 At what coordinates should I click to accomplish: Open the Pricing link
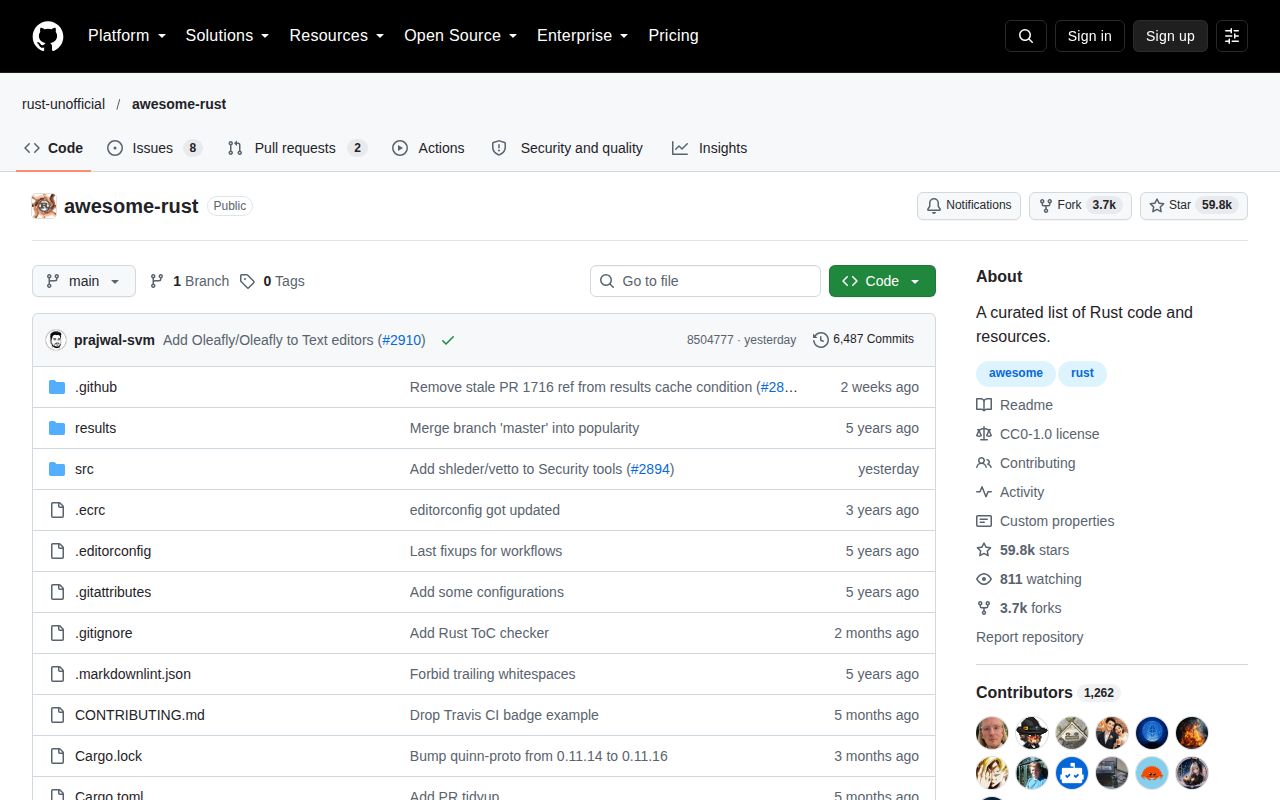[x=673, y=36]
